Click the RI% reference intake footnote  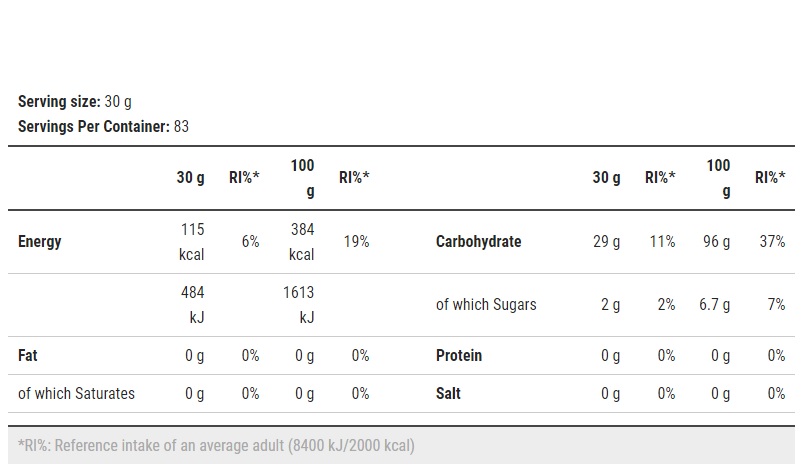216,446
